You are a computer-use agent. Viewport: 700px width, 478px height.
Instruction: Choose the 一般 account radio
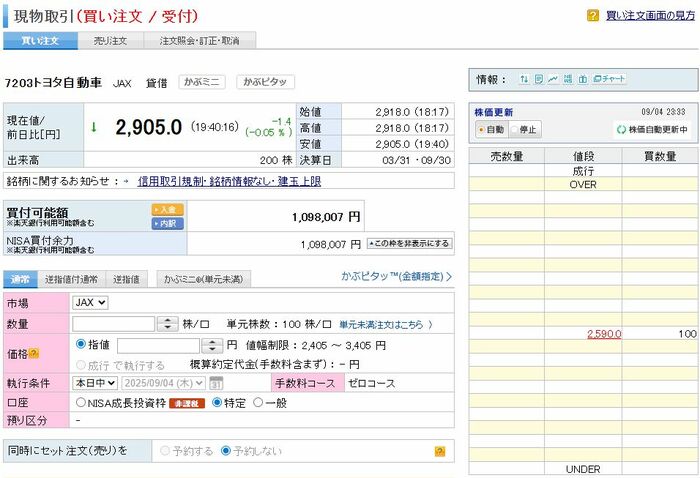click(258, 403)
